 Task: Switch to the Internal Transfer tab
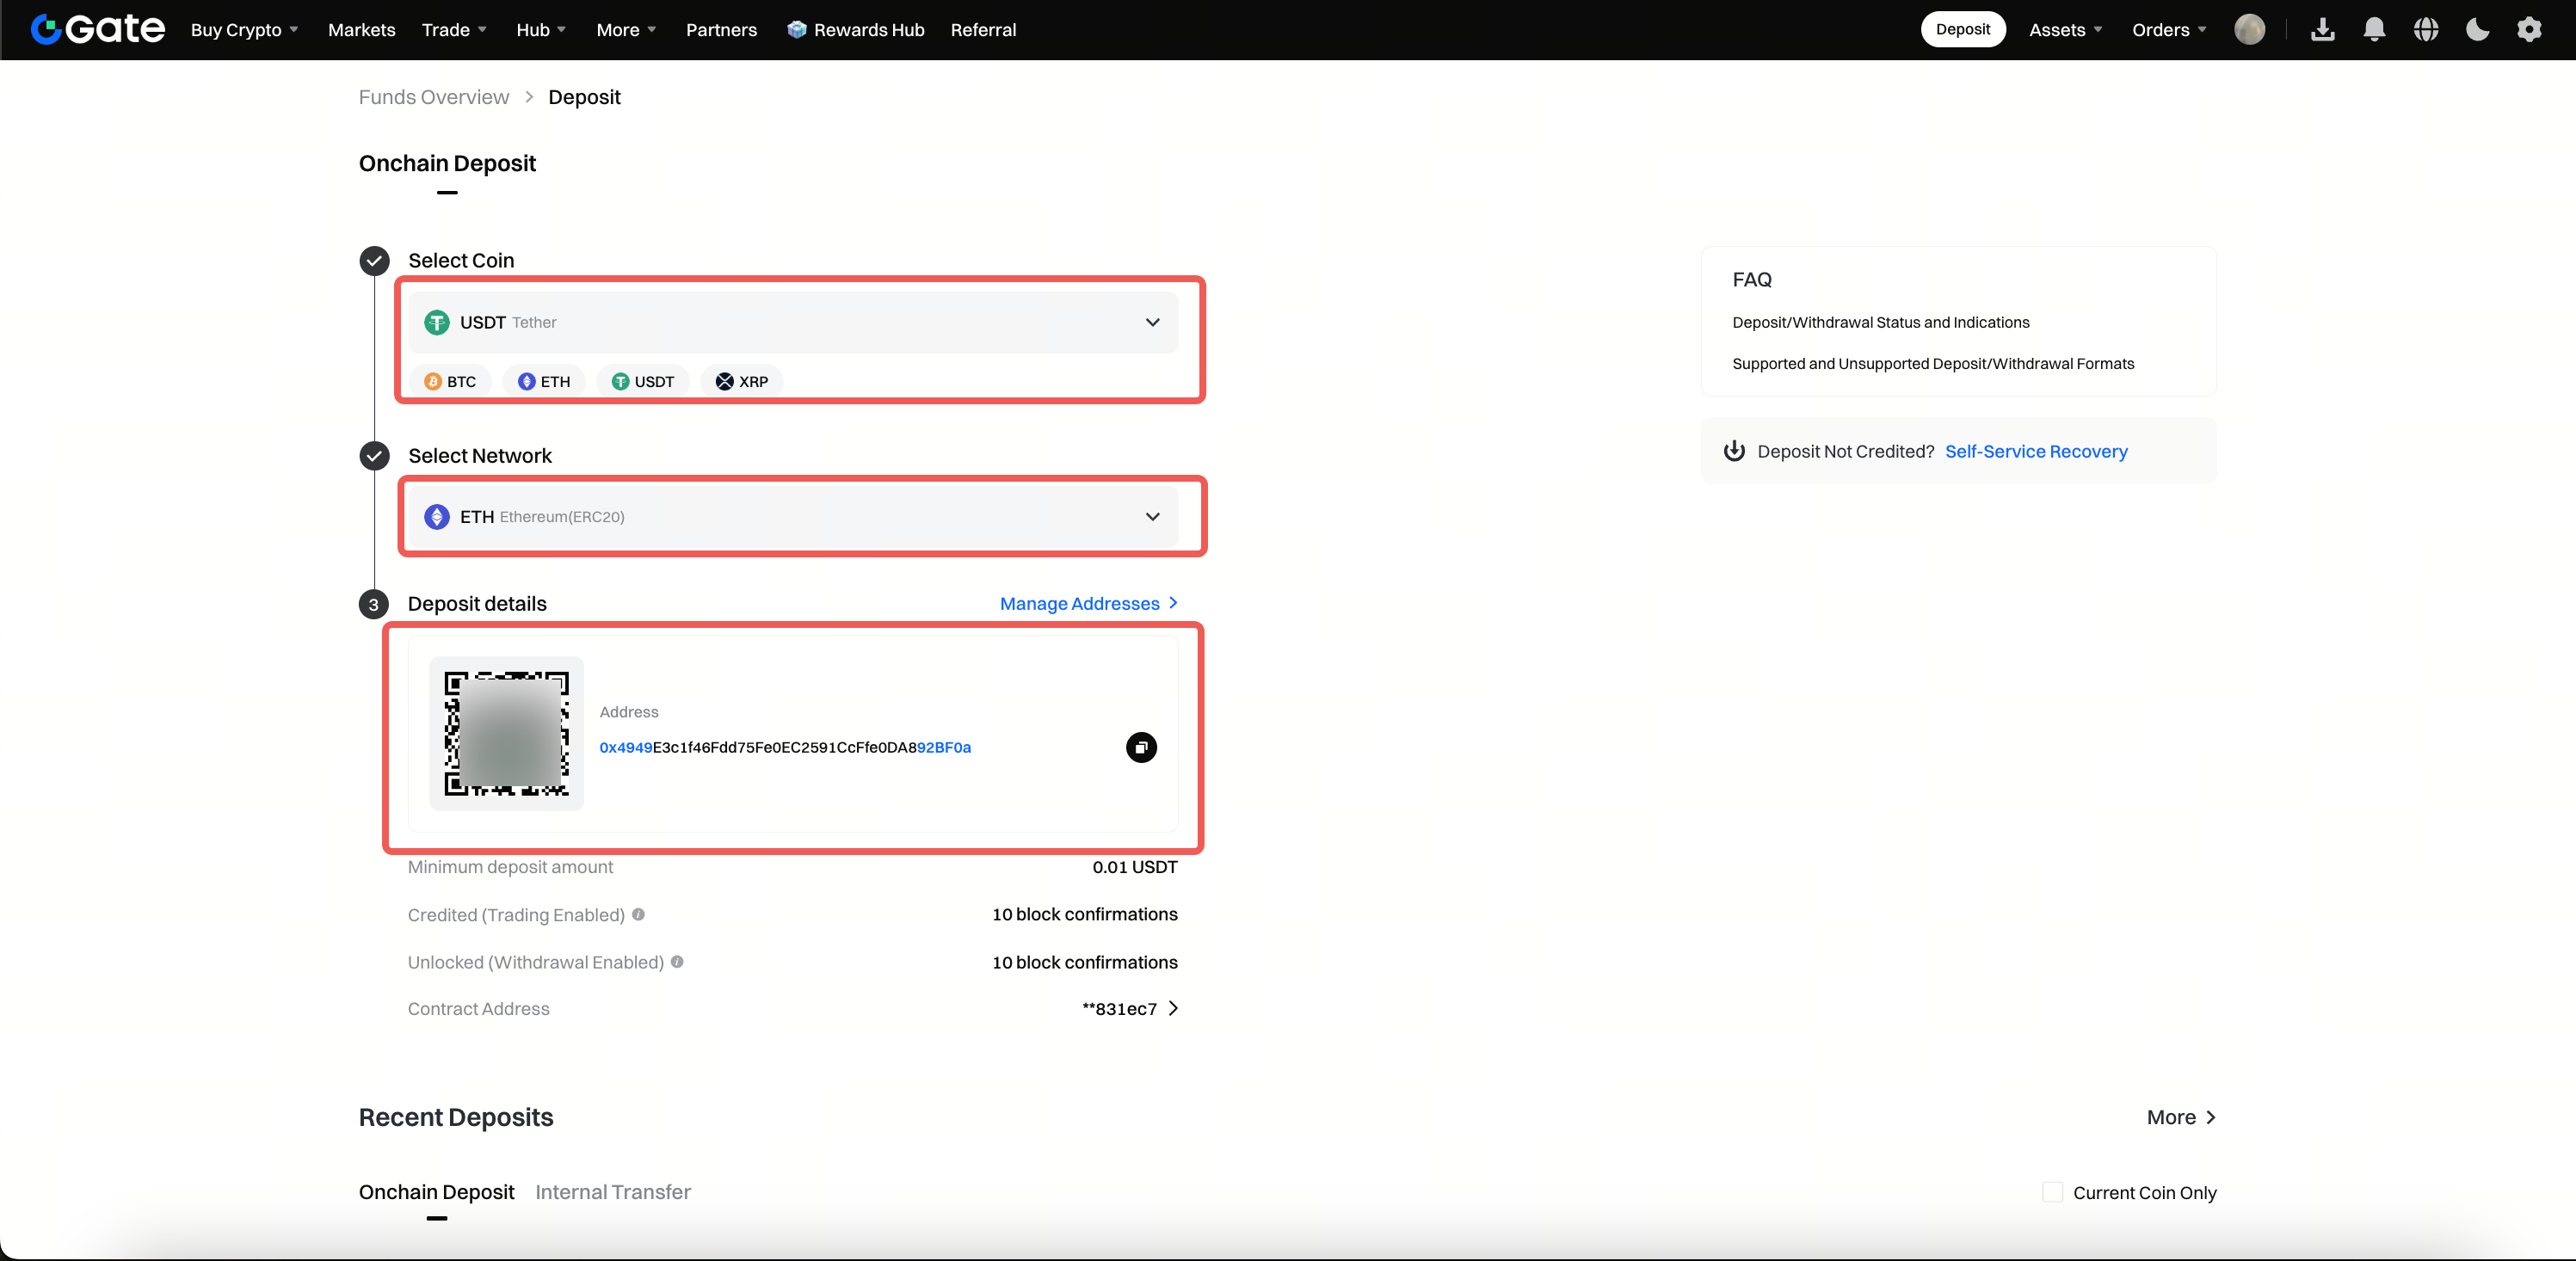pos(613,1192)
